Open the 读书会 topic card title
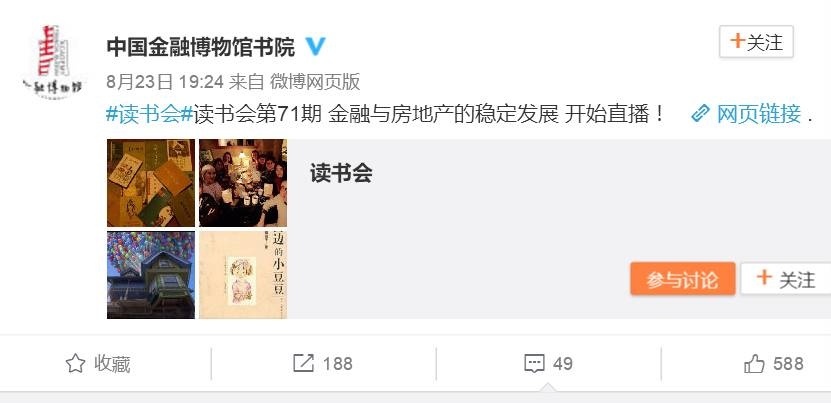Image resolution: width=831 pixels, height=403 pixels. pos(341,173)
